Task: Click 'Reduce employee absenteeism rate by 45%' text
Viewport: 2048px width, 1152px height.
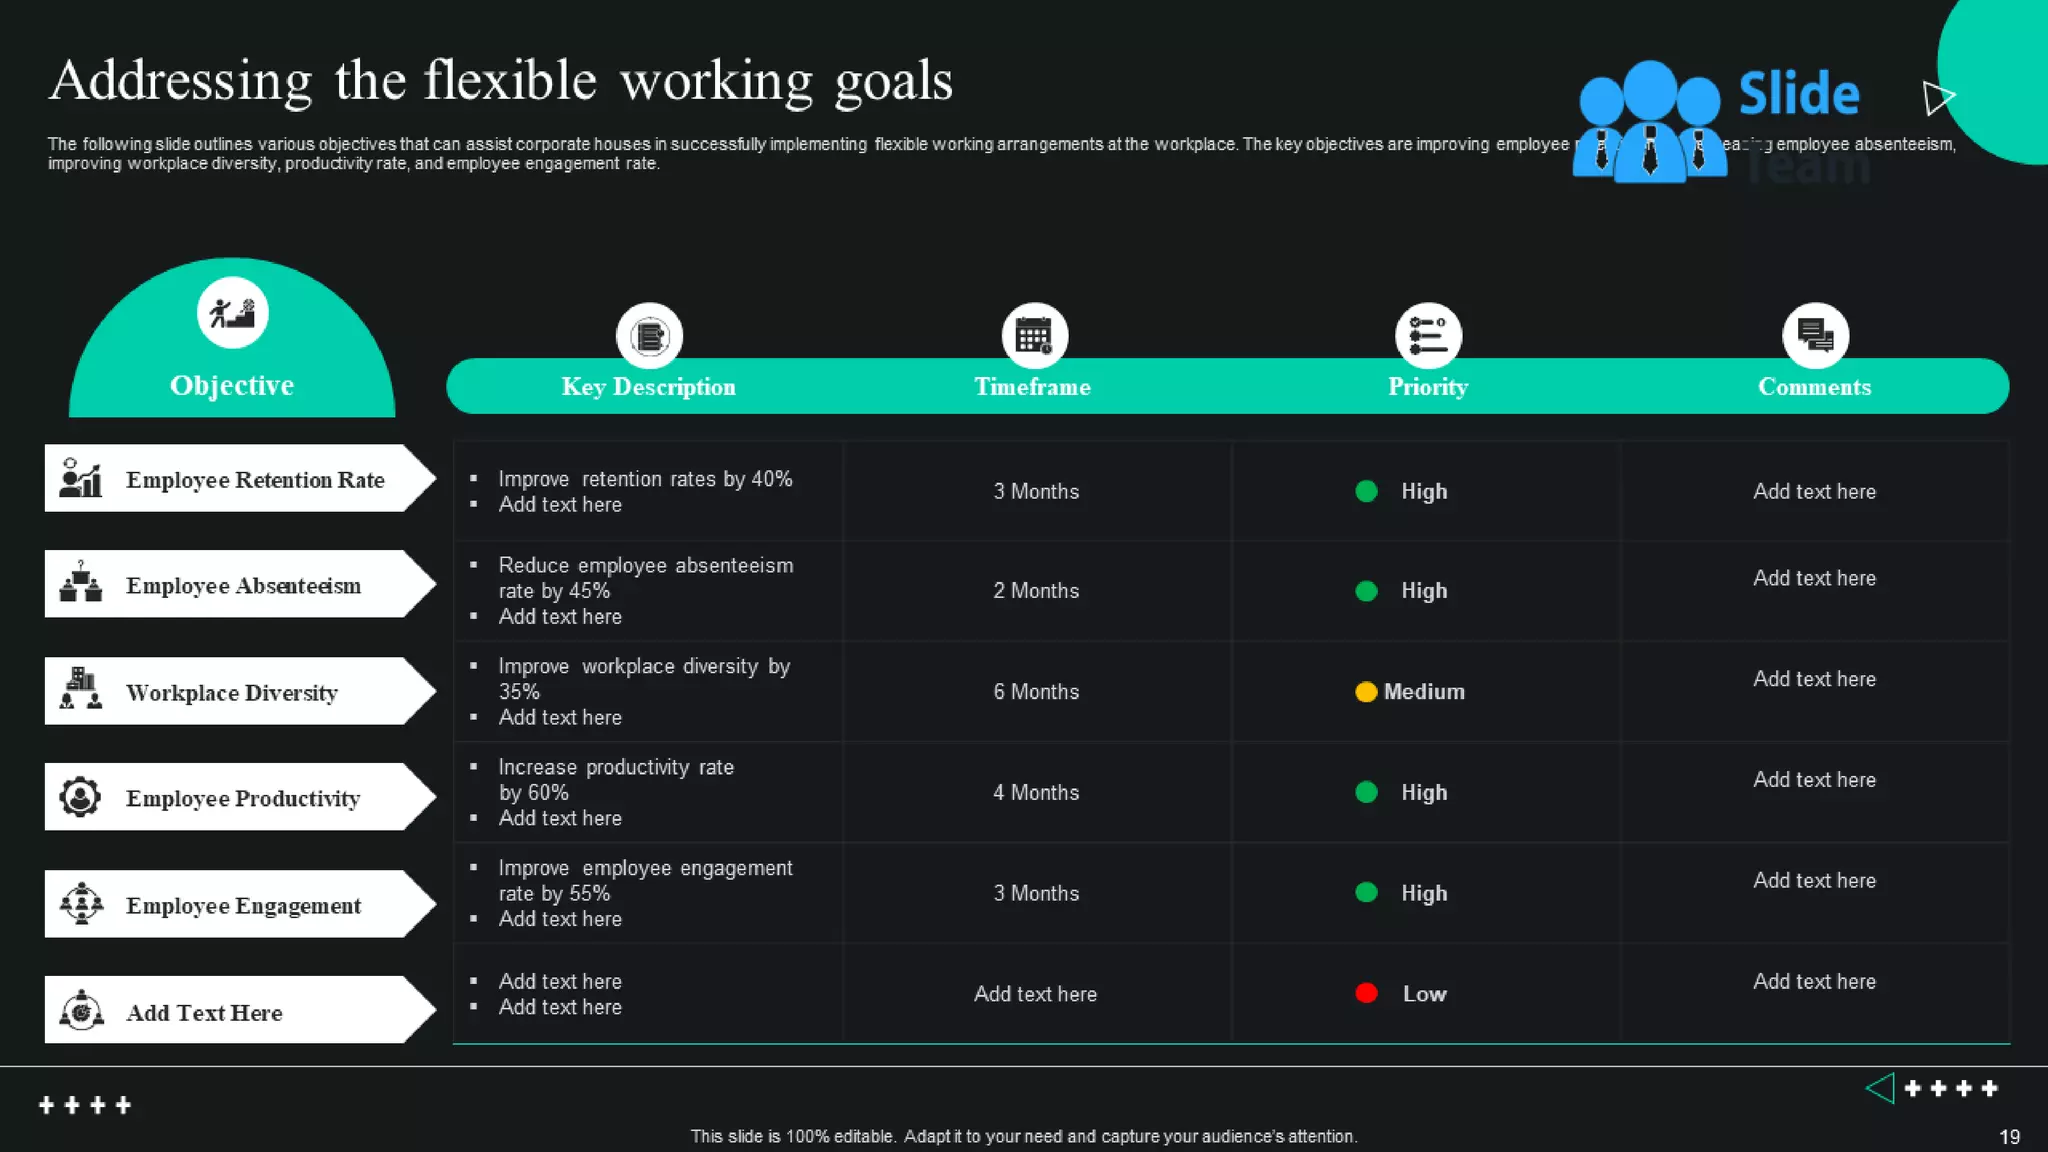Action: point(646,578)
